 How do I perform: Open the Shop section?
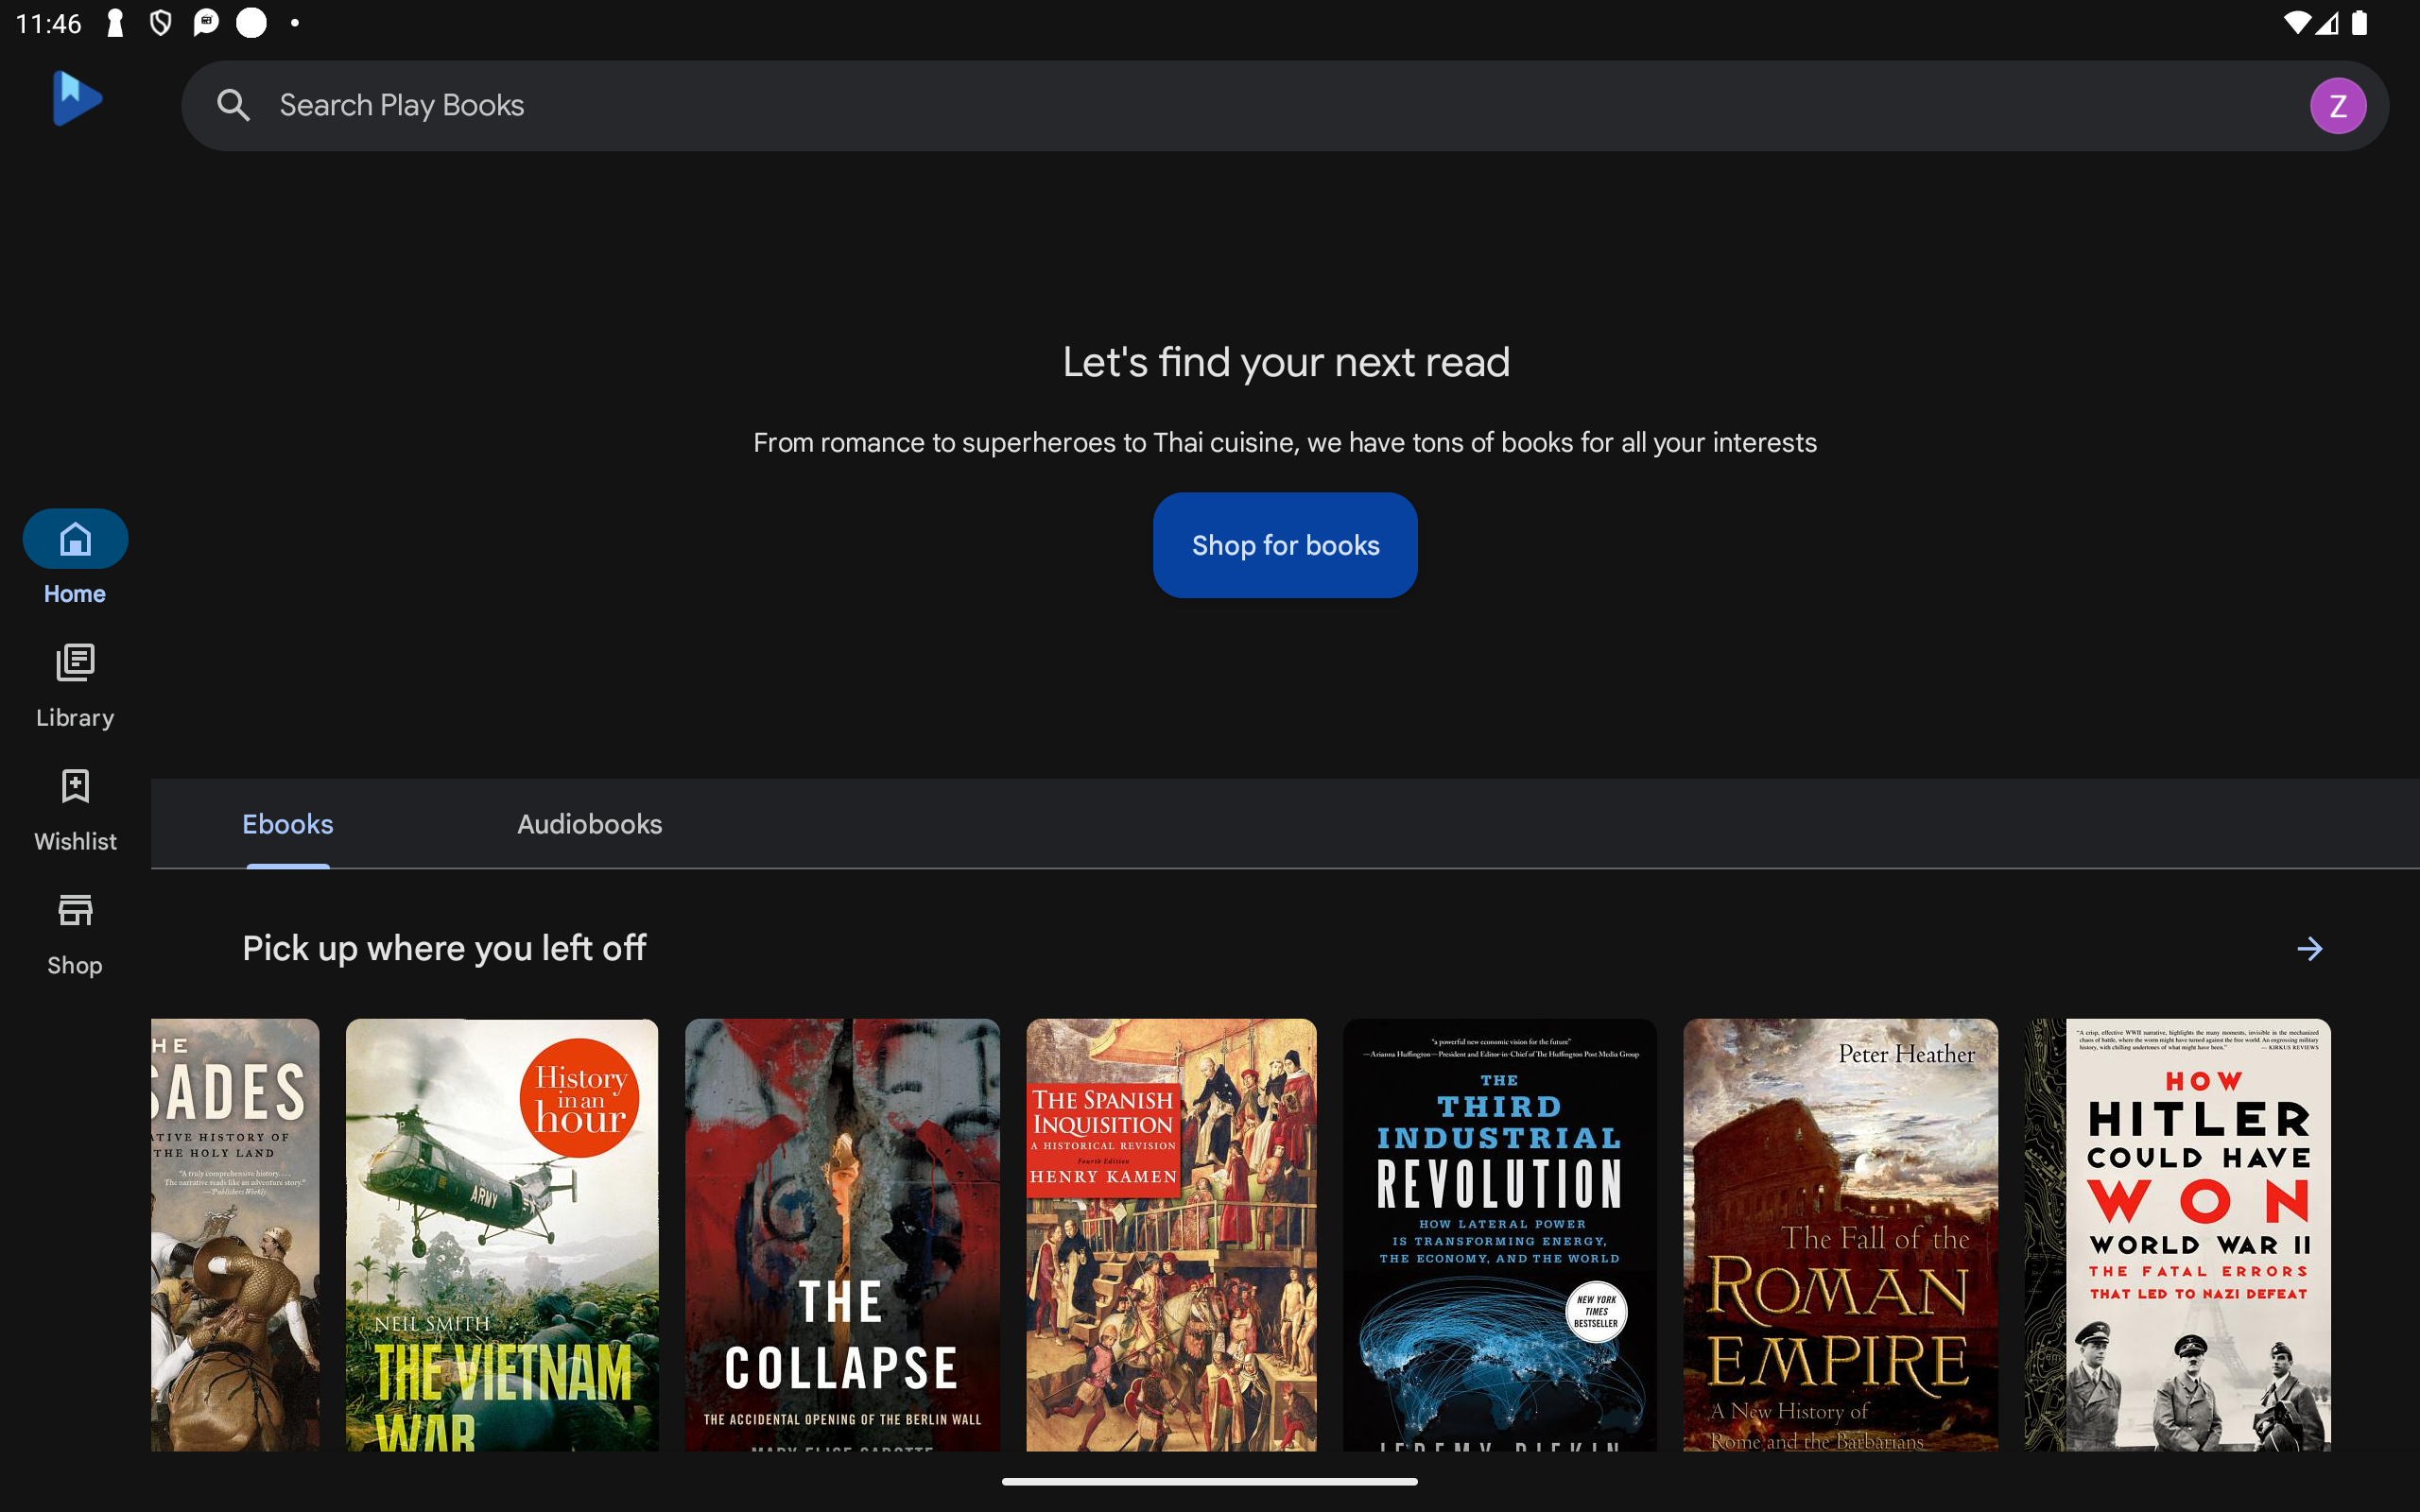click(x=75, y=935)
